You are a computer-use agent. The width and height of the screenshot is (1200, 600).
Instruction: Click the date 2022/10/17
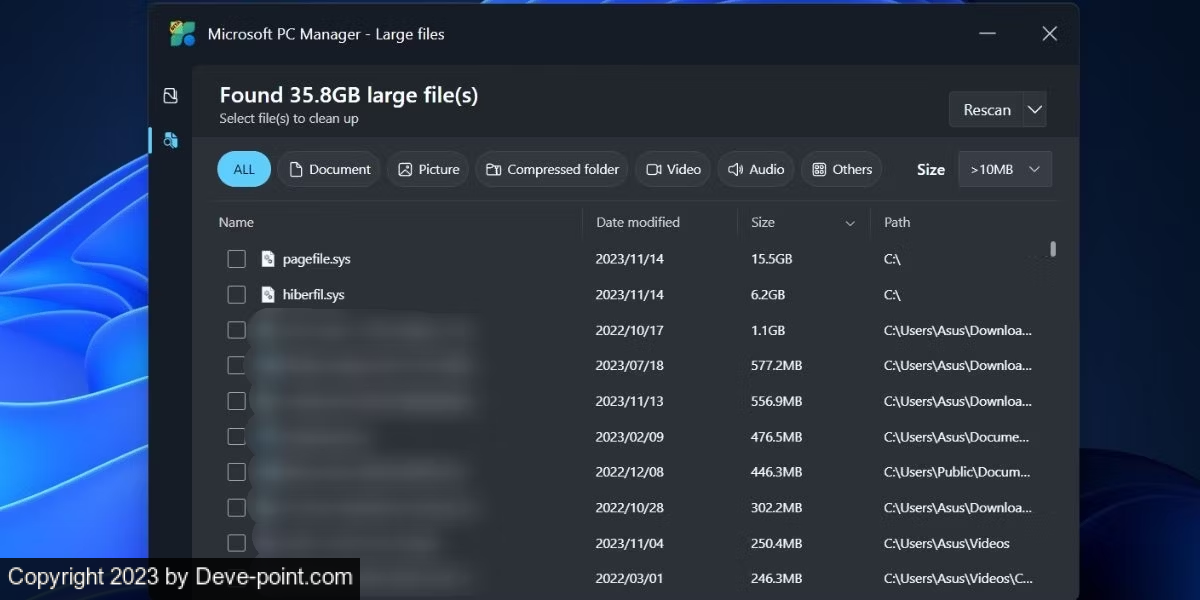coord(629,330)
